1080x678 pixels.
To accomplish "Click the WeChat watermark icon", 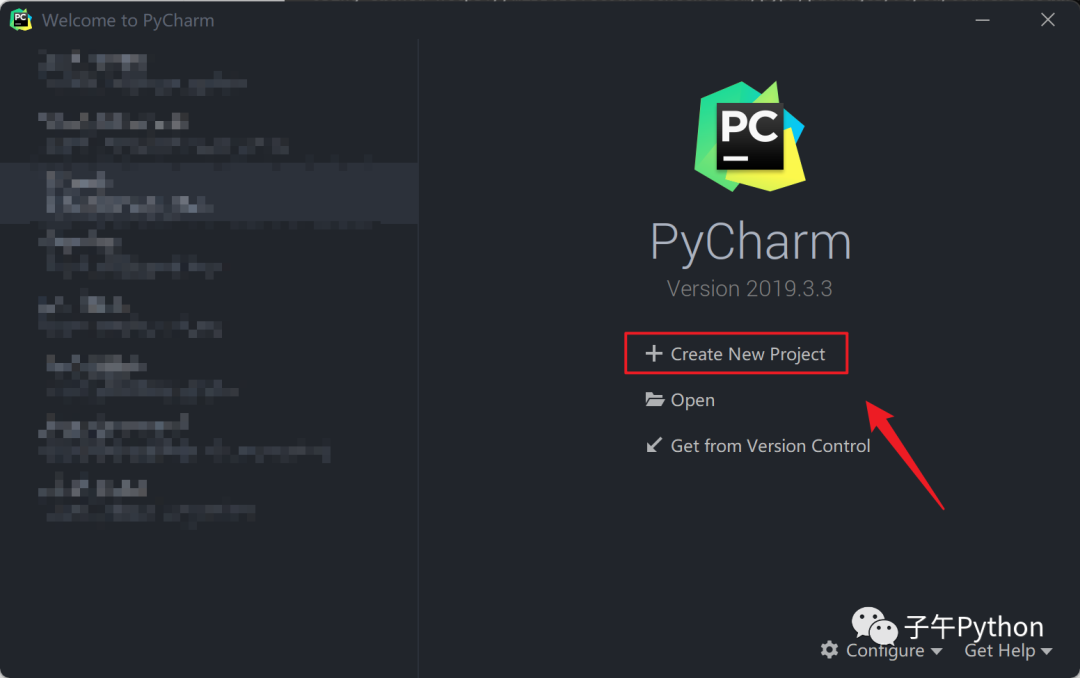I will [874, 626].
